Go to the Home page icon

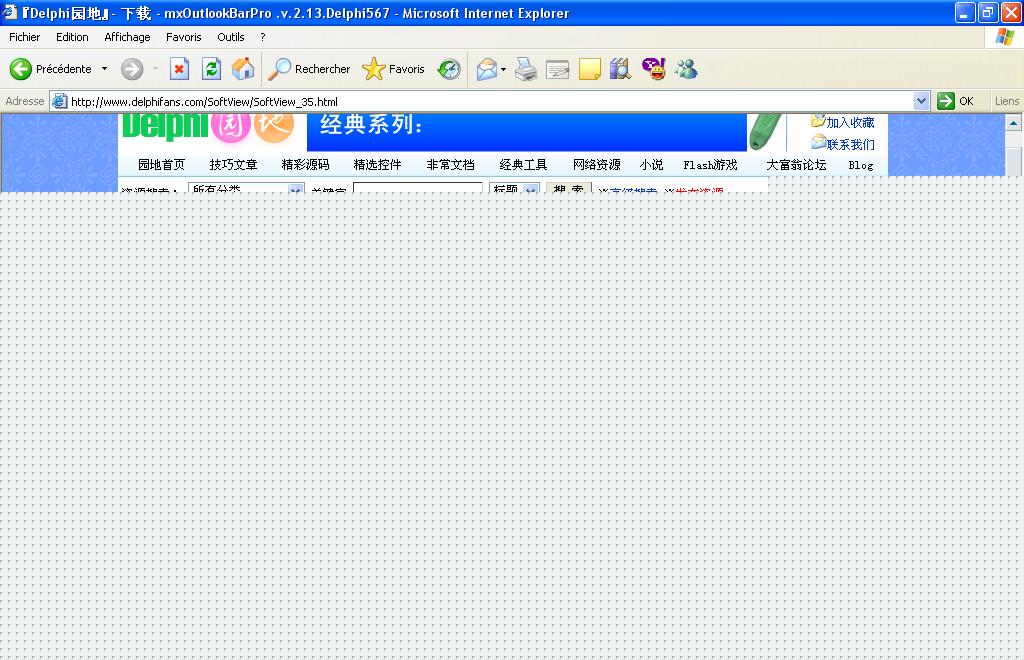pyautogui.click(x=243, y=69)
